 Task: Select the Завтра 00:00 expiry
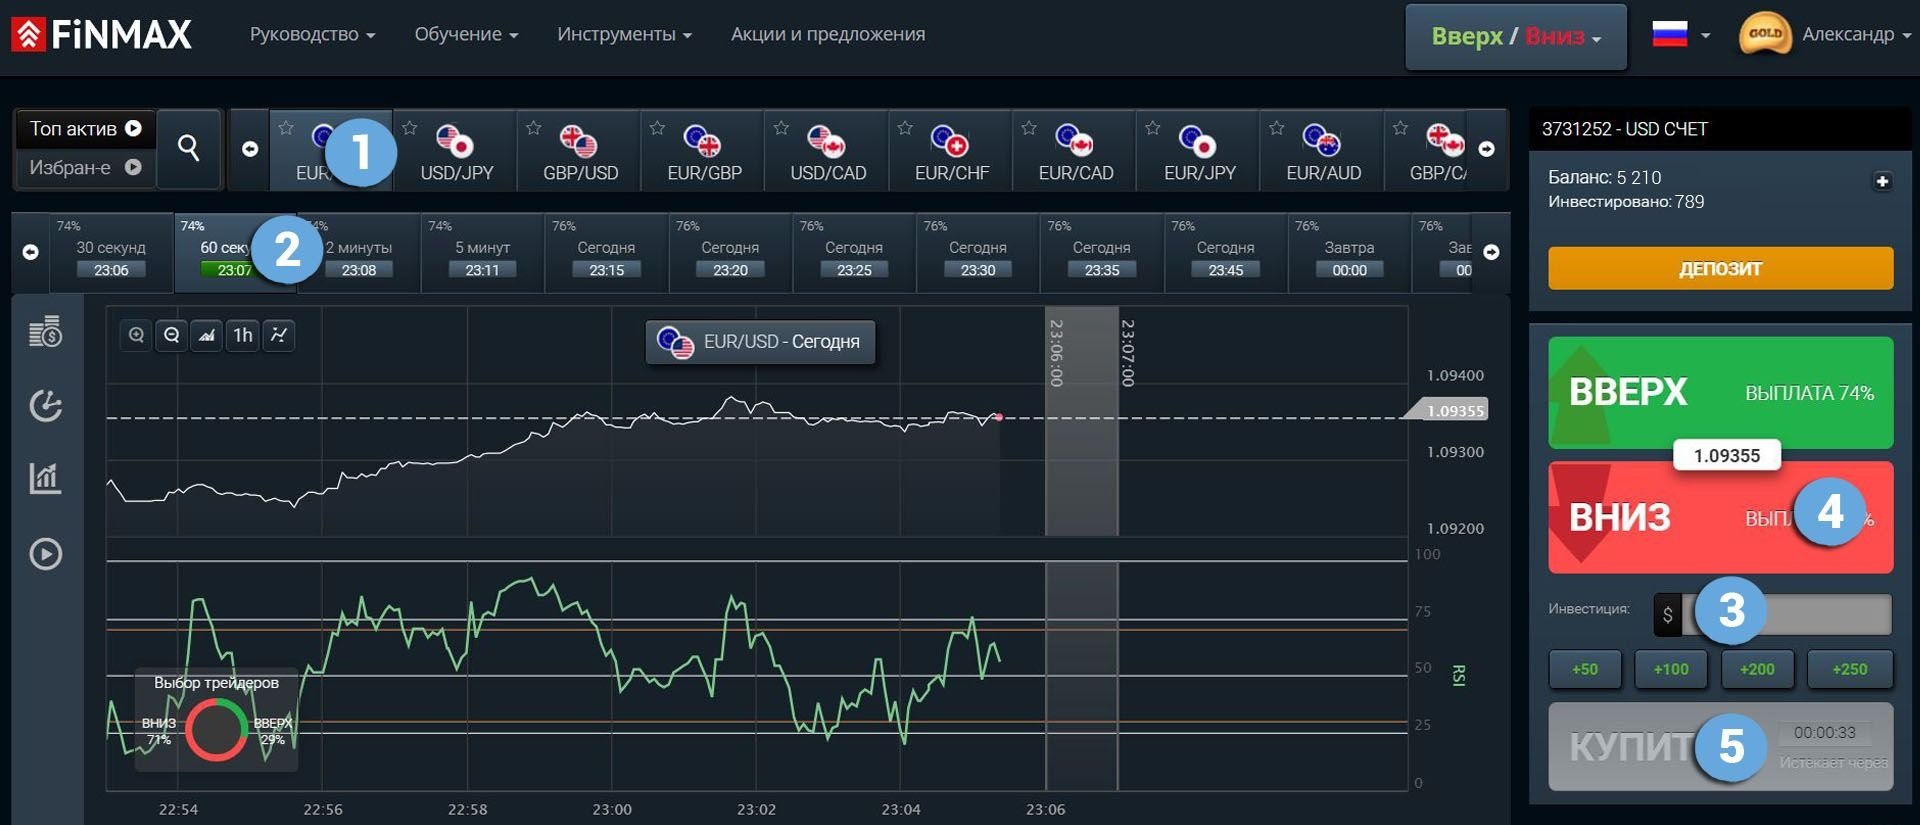[1349, 252]
